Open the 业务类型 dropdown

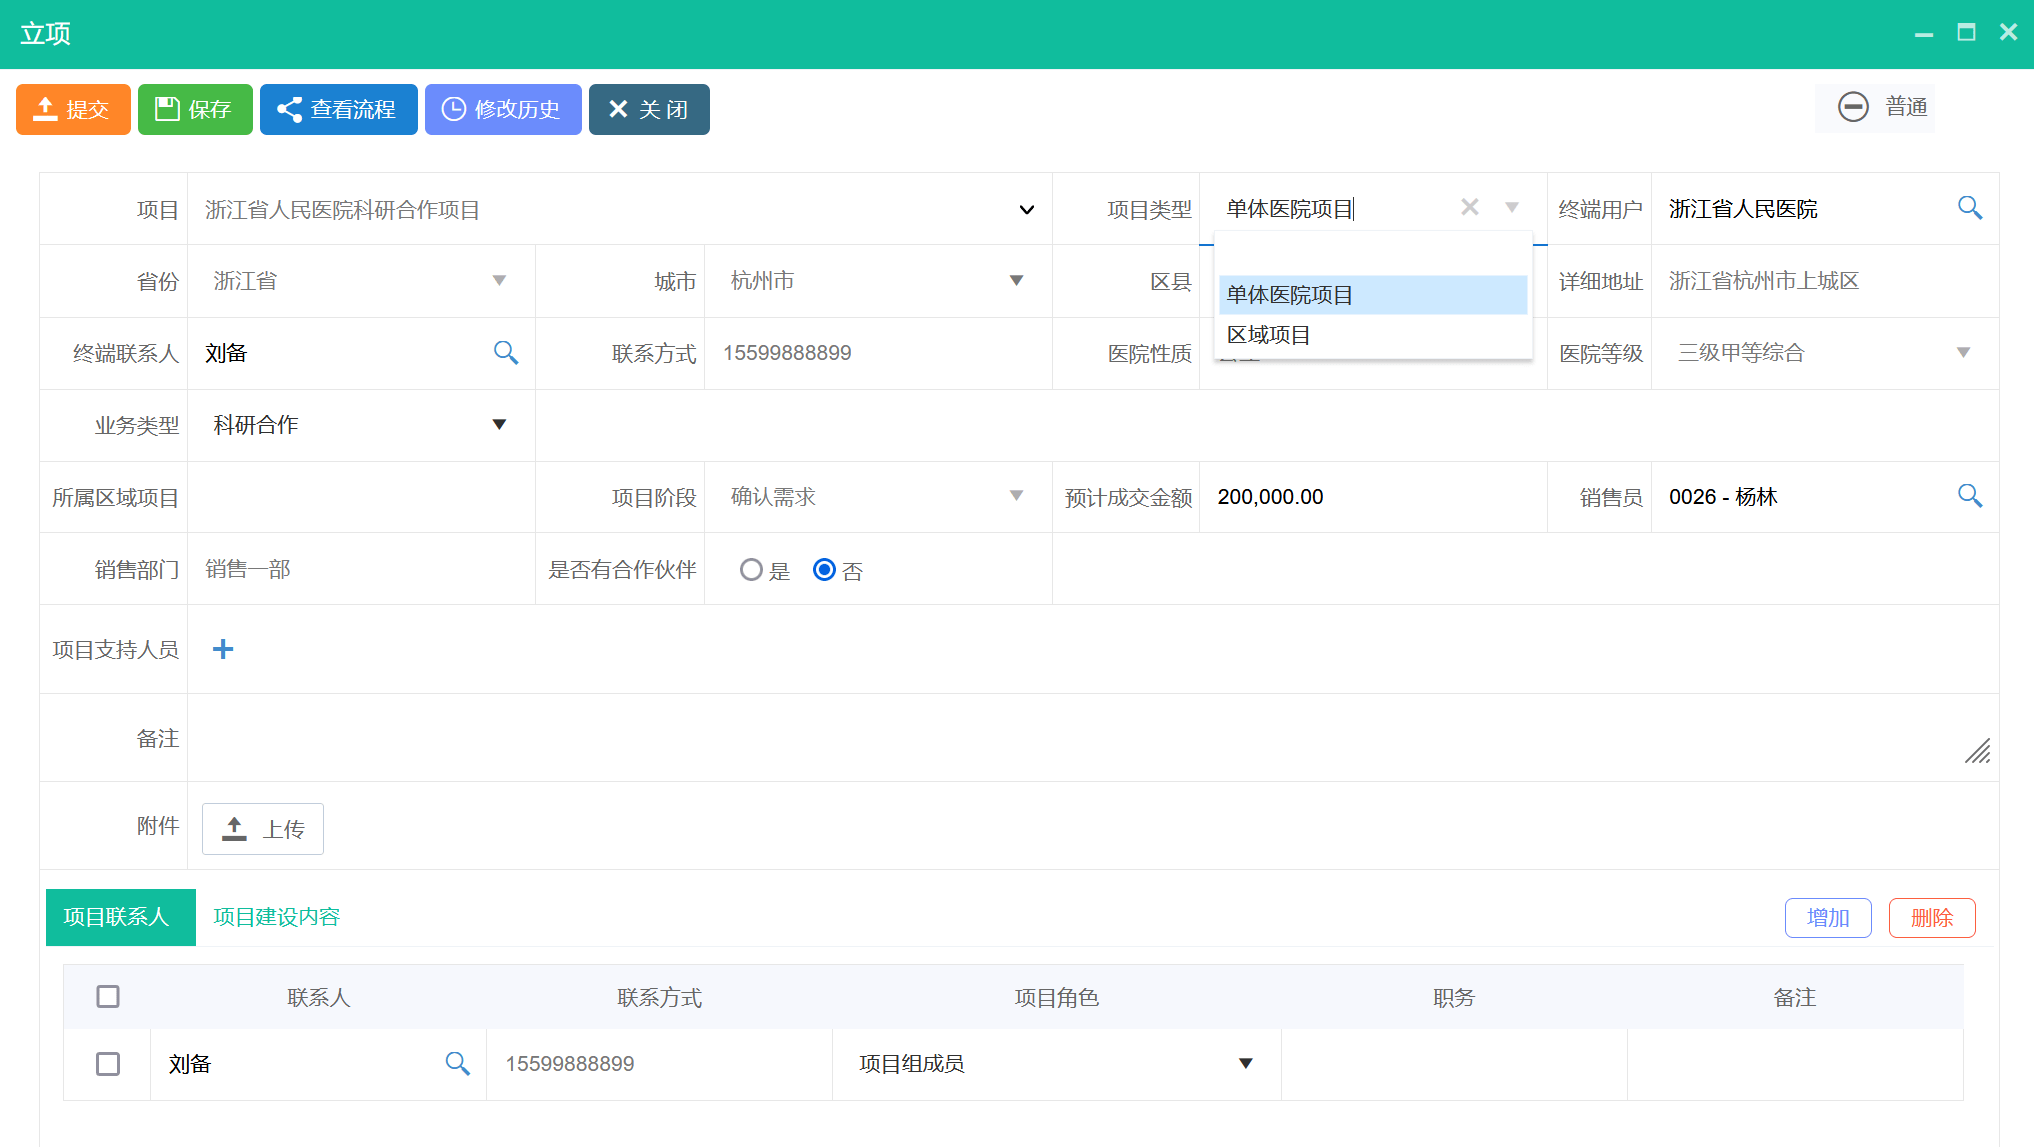point(361,425)
